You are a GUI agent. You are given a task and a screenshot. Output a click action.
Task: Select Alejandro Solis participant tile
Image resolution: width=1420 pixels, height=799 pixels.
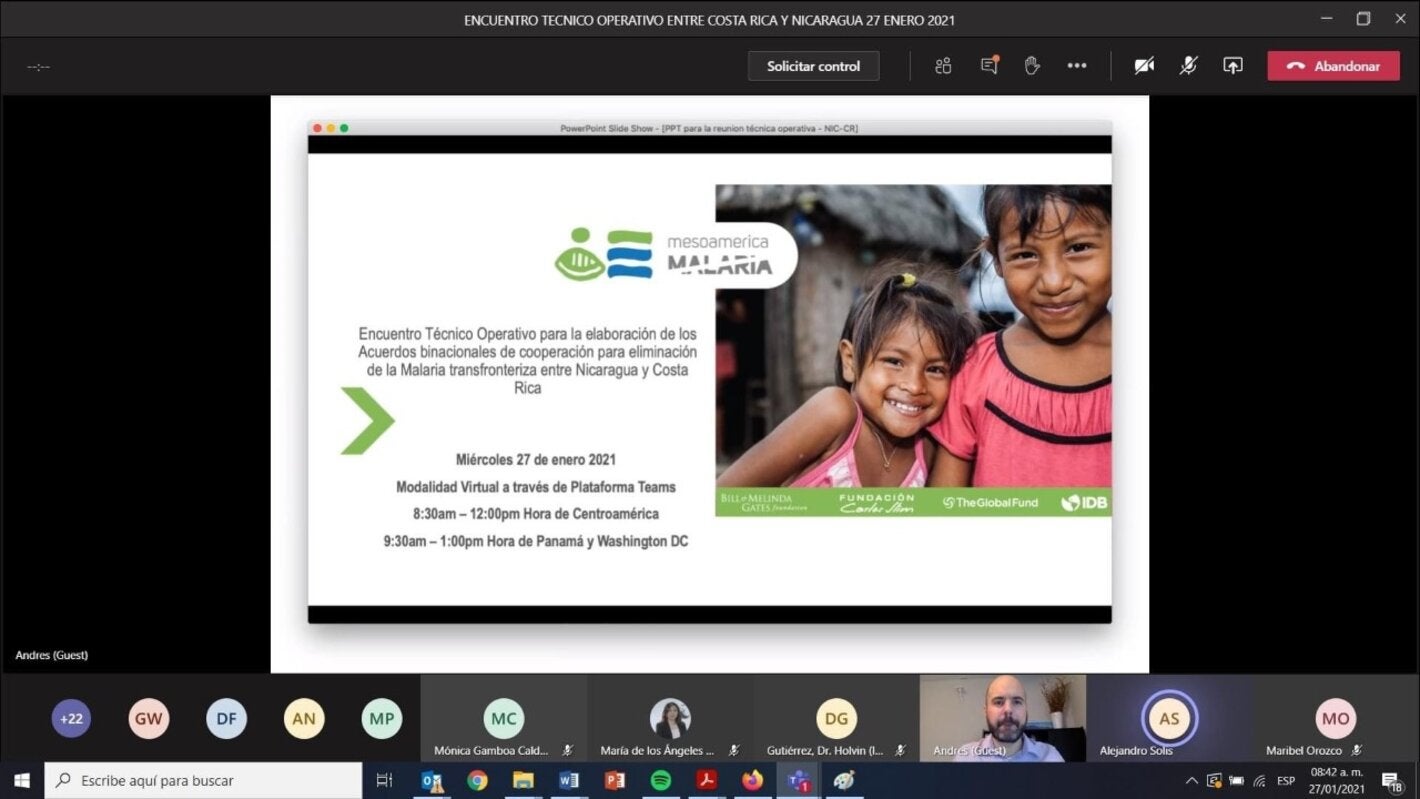tap(1169, 720)
